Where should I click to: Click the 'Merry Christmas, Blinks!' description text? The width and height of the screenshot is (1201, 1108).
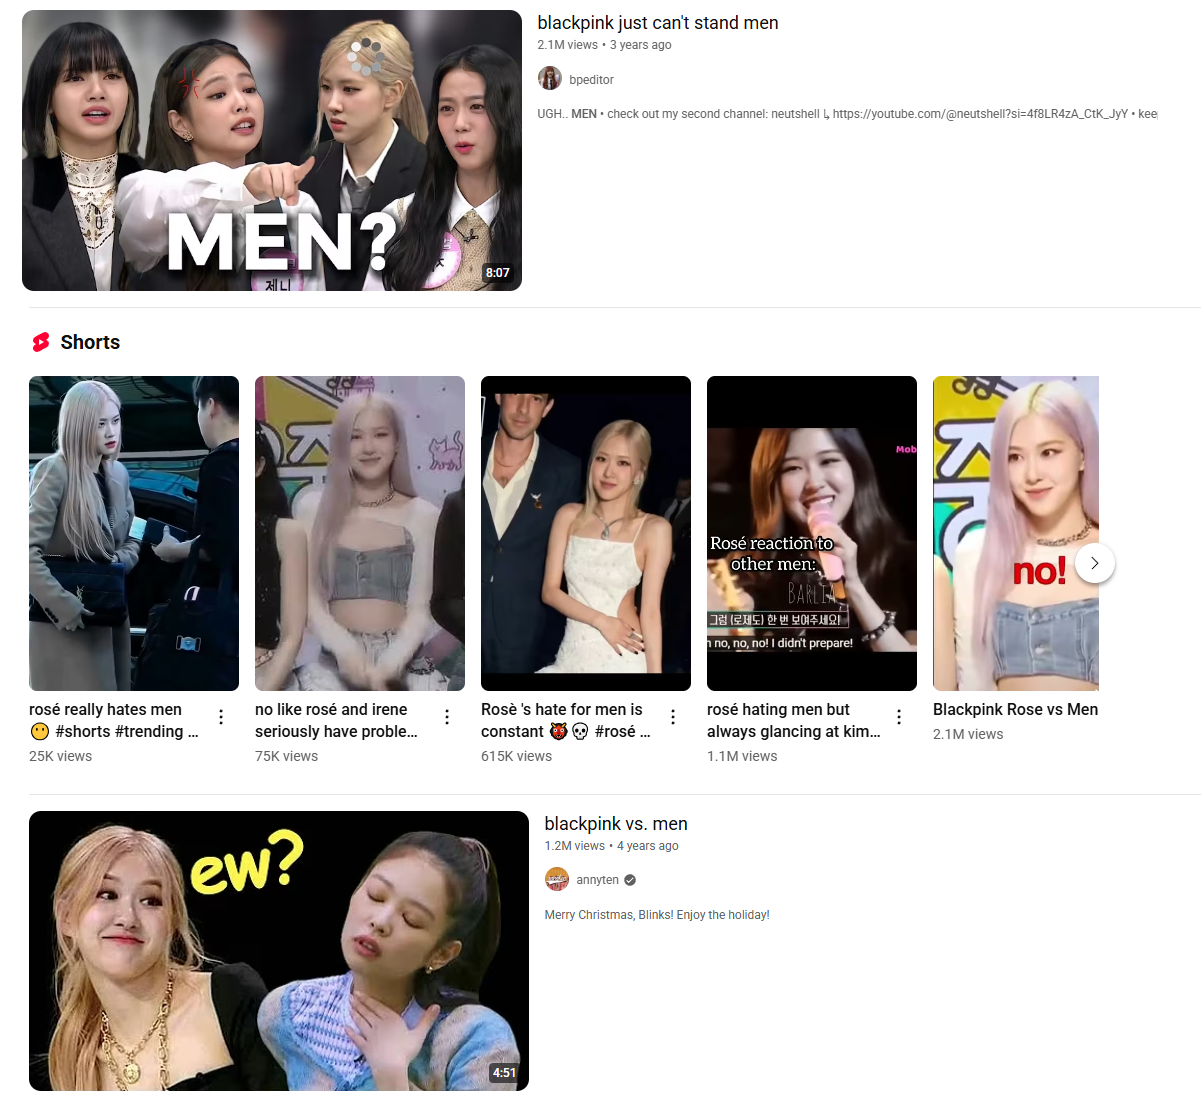tap(657, 915)
